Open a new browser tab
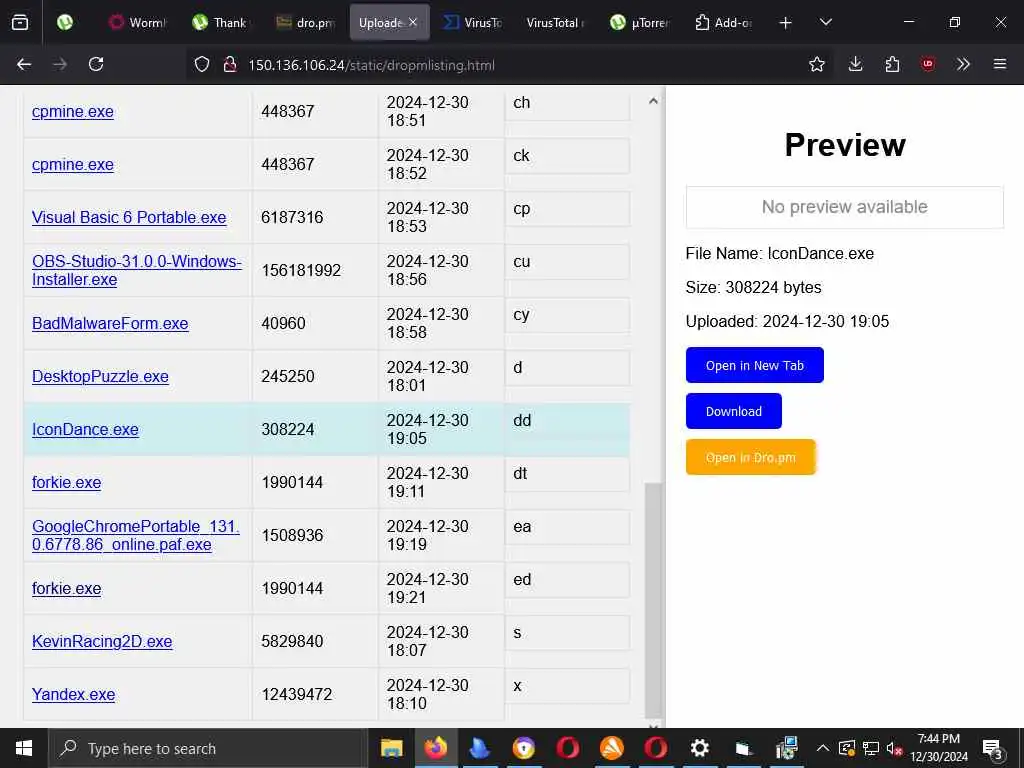 [x=786, y=23]
